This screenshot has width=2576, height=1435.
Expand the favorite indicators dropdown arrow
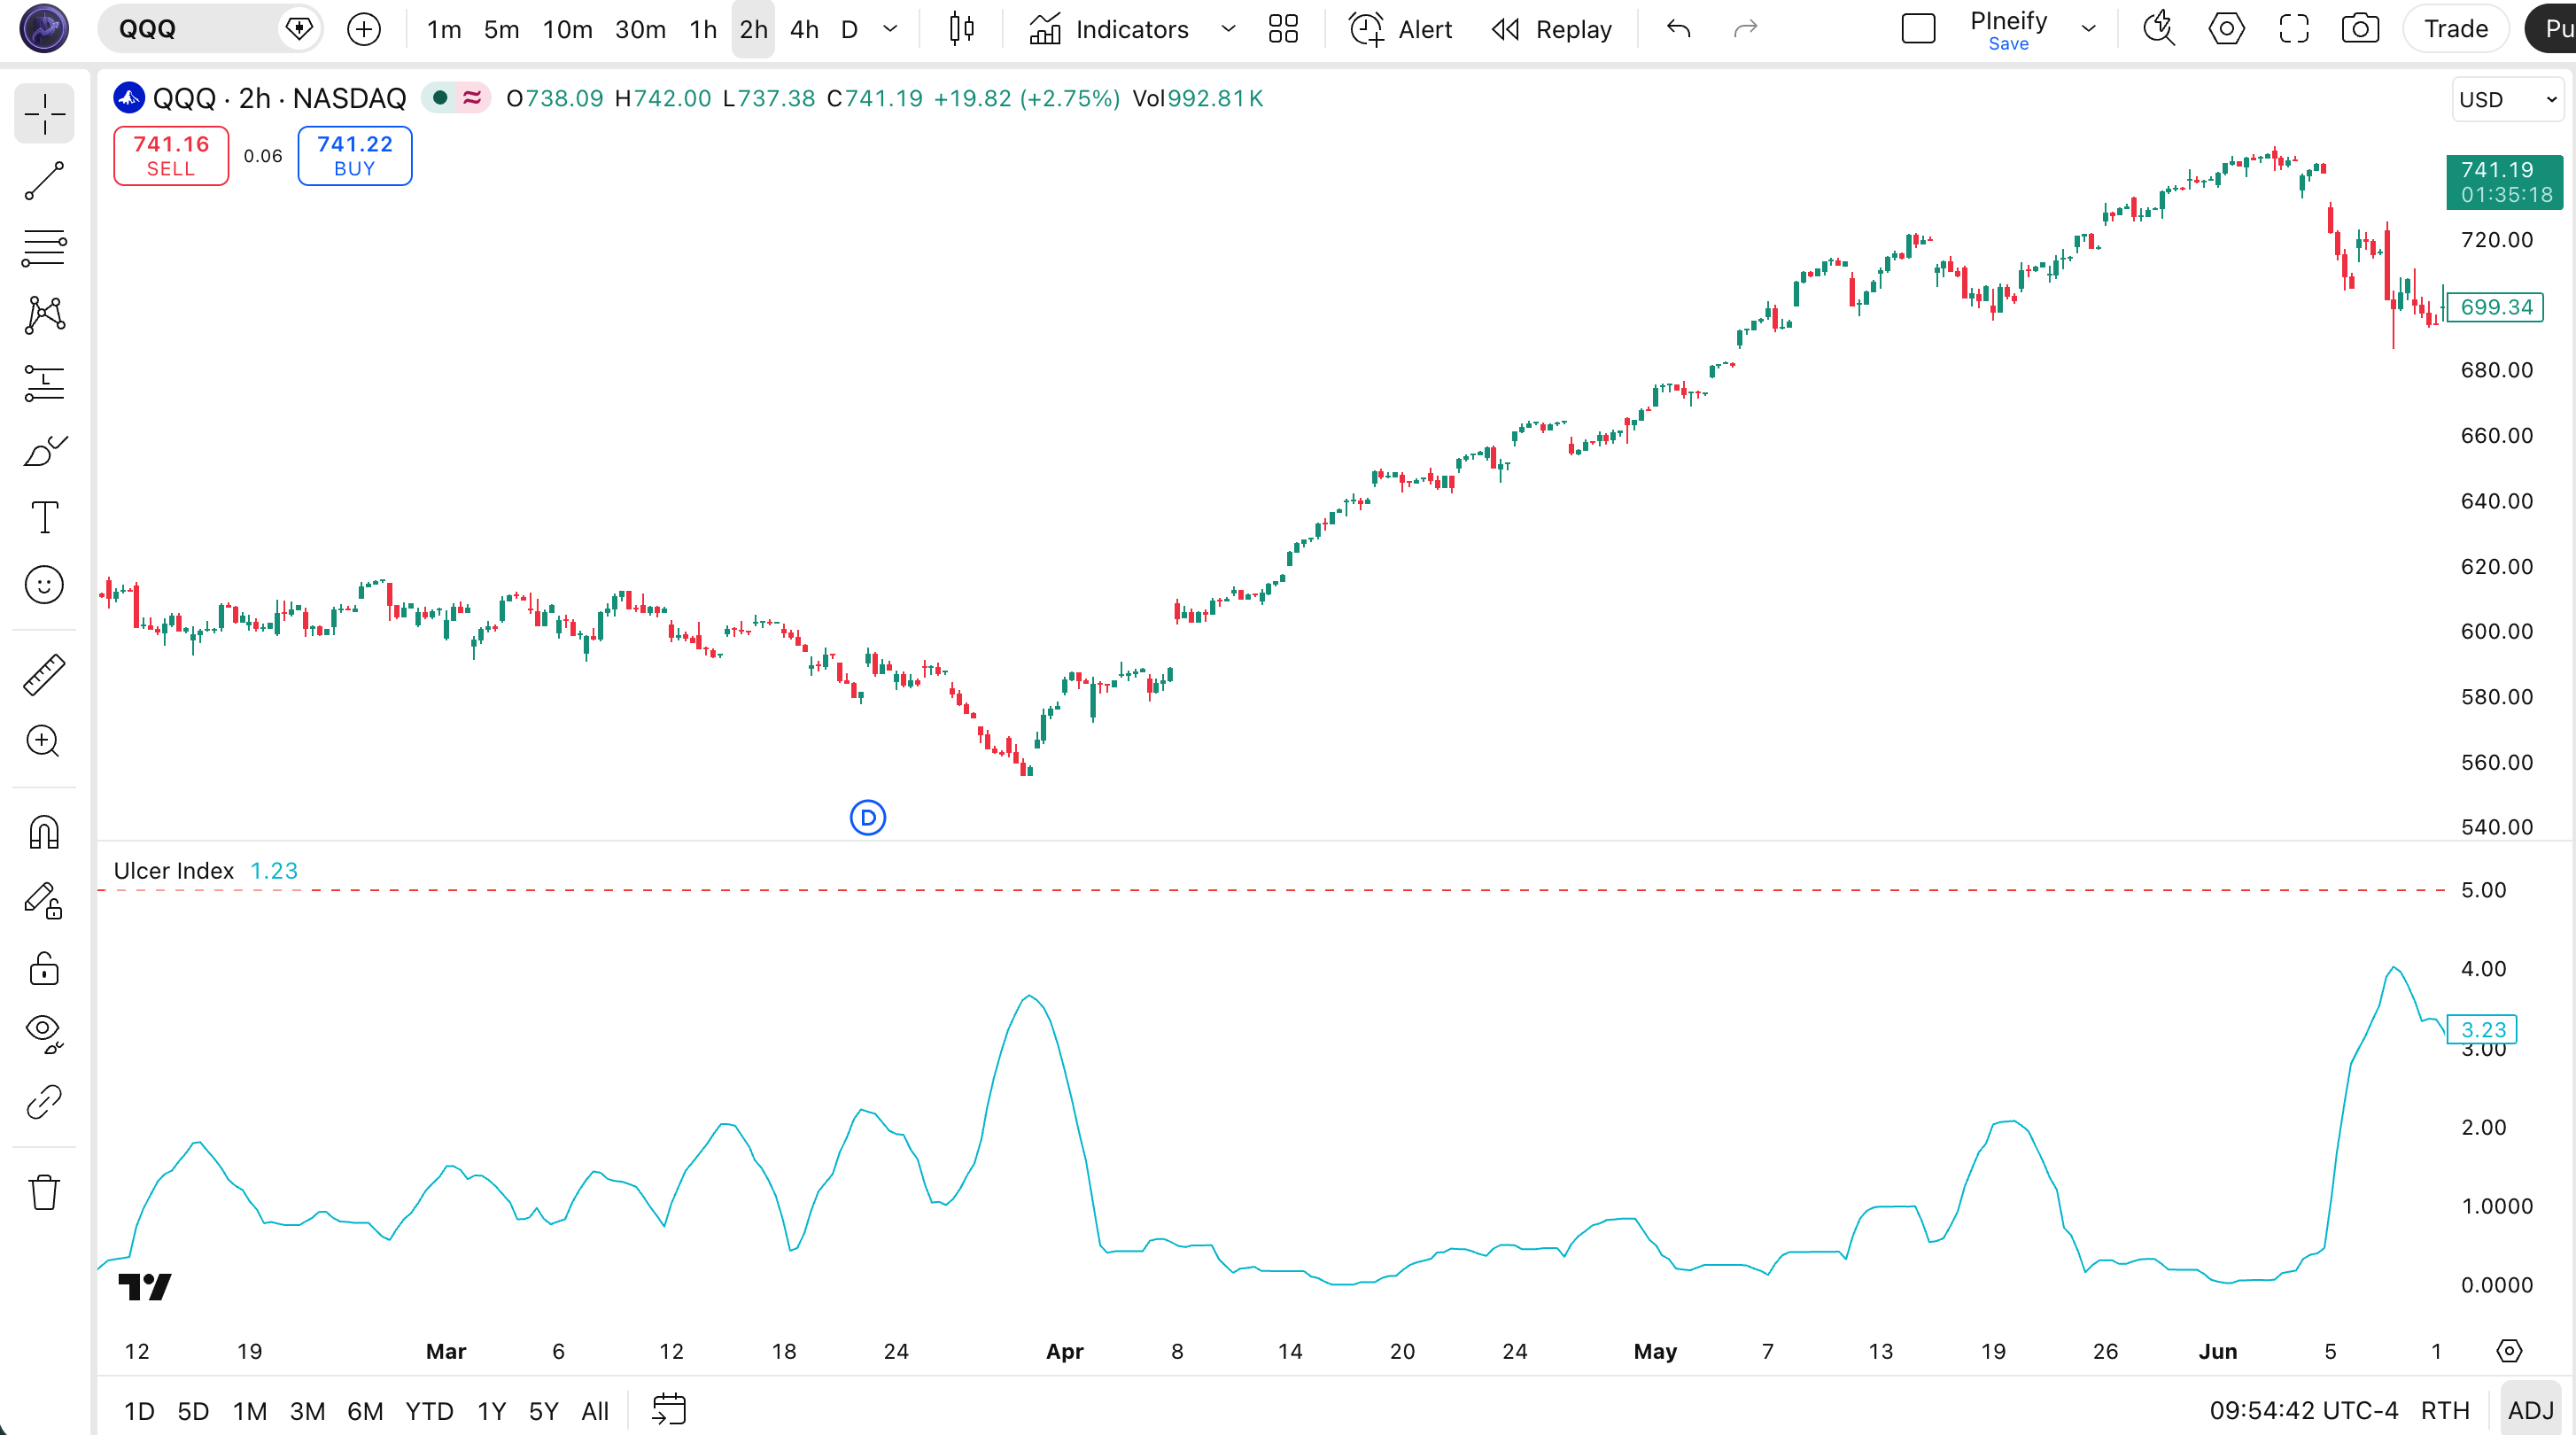coord(1228,29)
